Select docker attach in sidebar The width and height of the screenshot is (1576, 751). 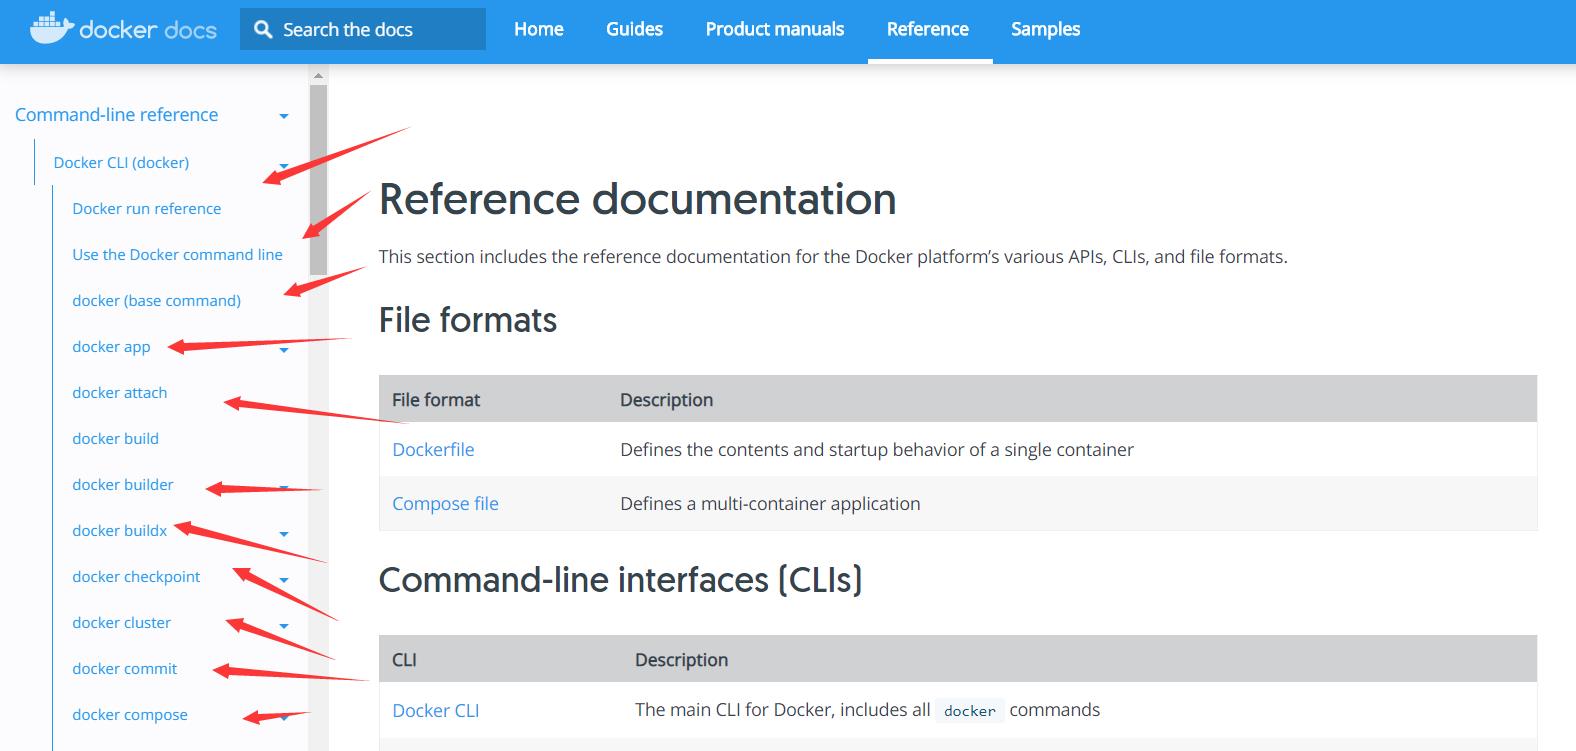[x=120, y=392]
